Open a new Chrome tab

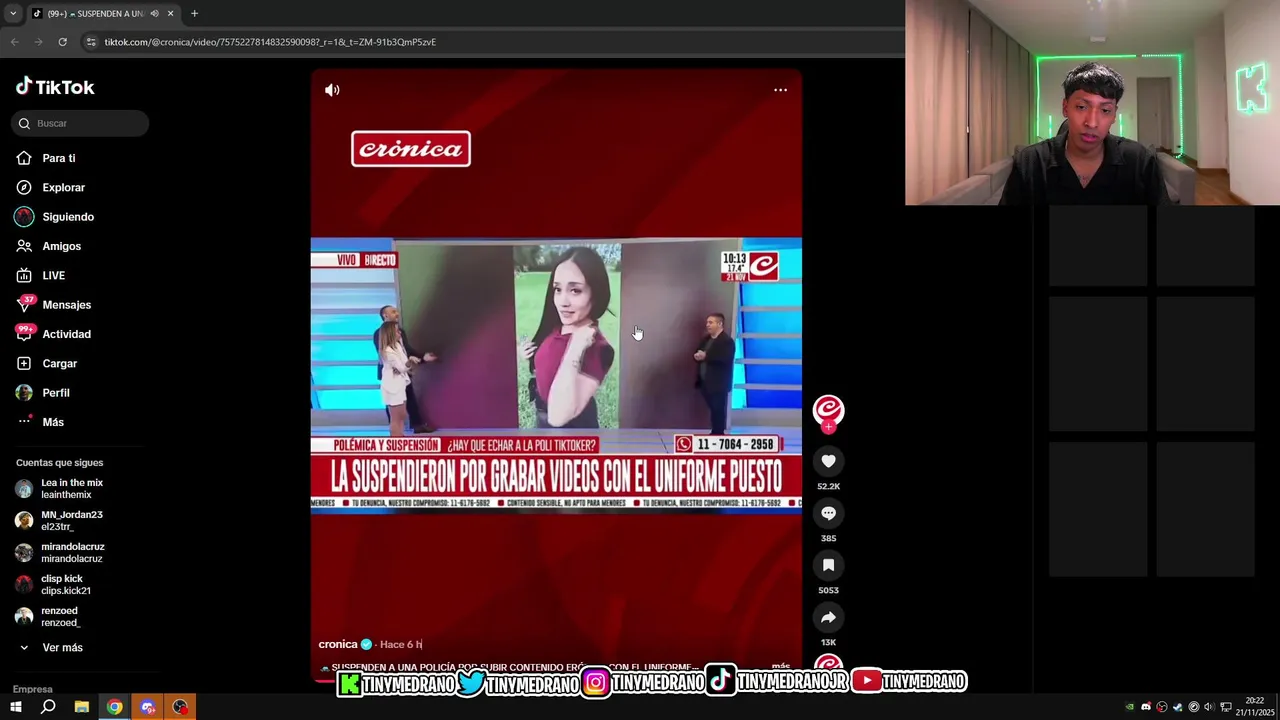pyautogui.click(x=194, y=14)
